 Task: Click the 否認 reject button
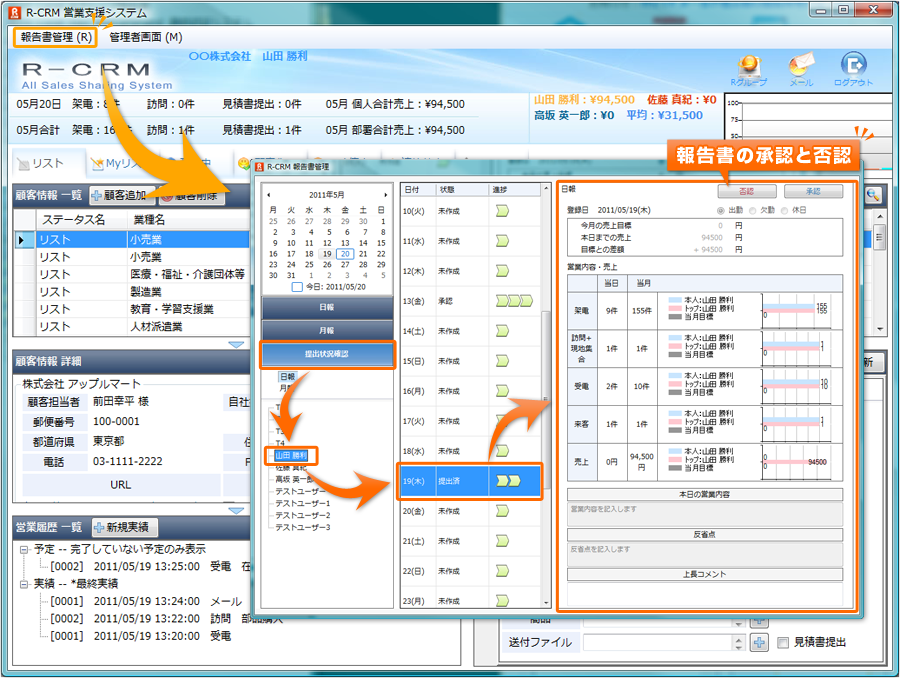747,191
